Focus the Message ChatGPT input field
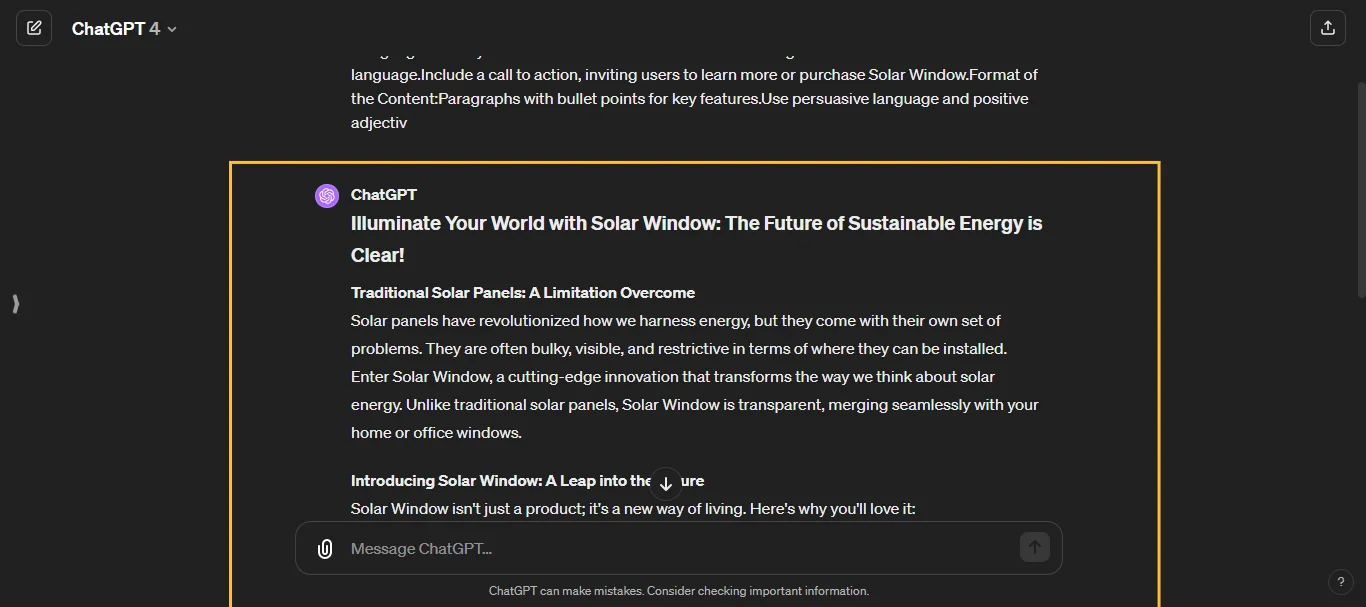The height and width of the screenshot is (607, 1366). (x=670, y=548)
